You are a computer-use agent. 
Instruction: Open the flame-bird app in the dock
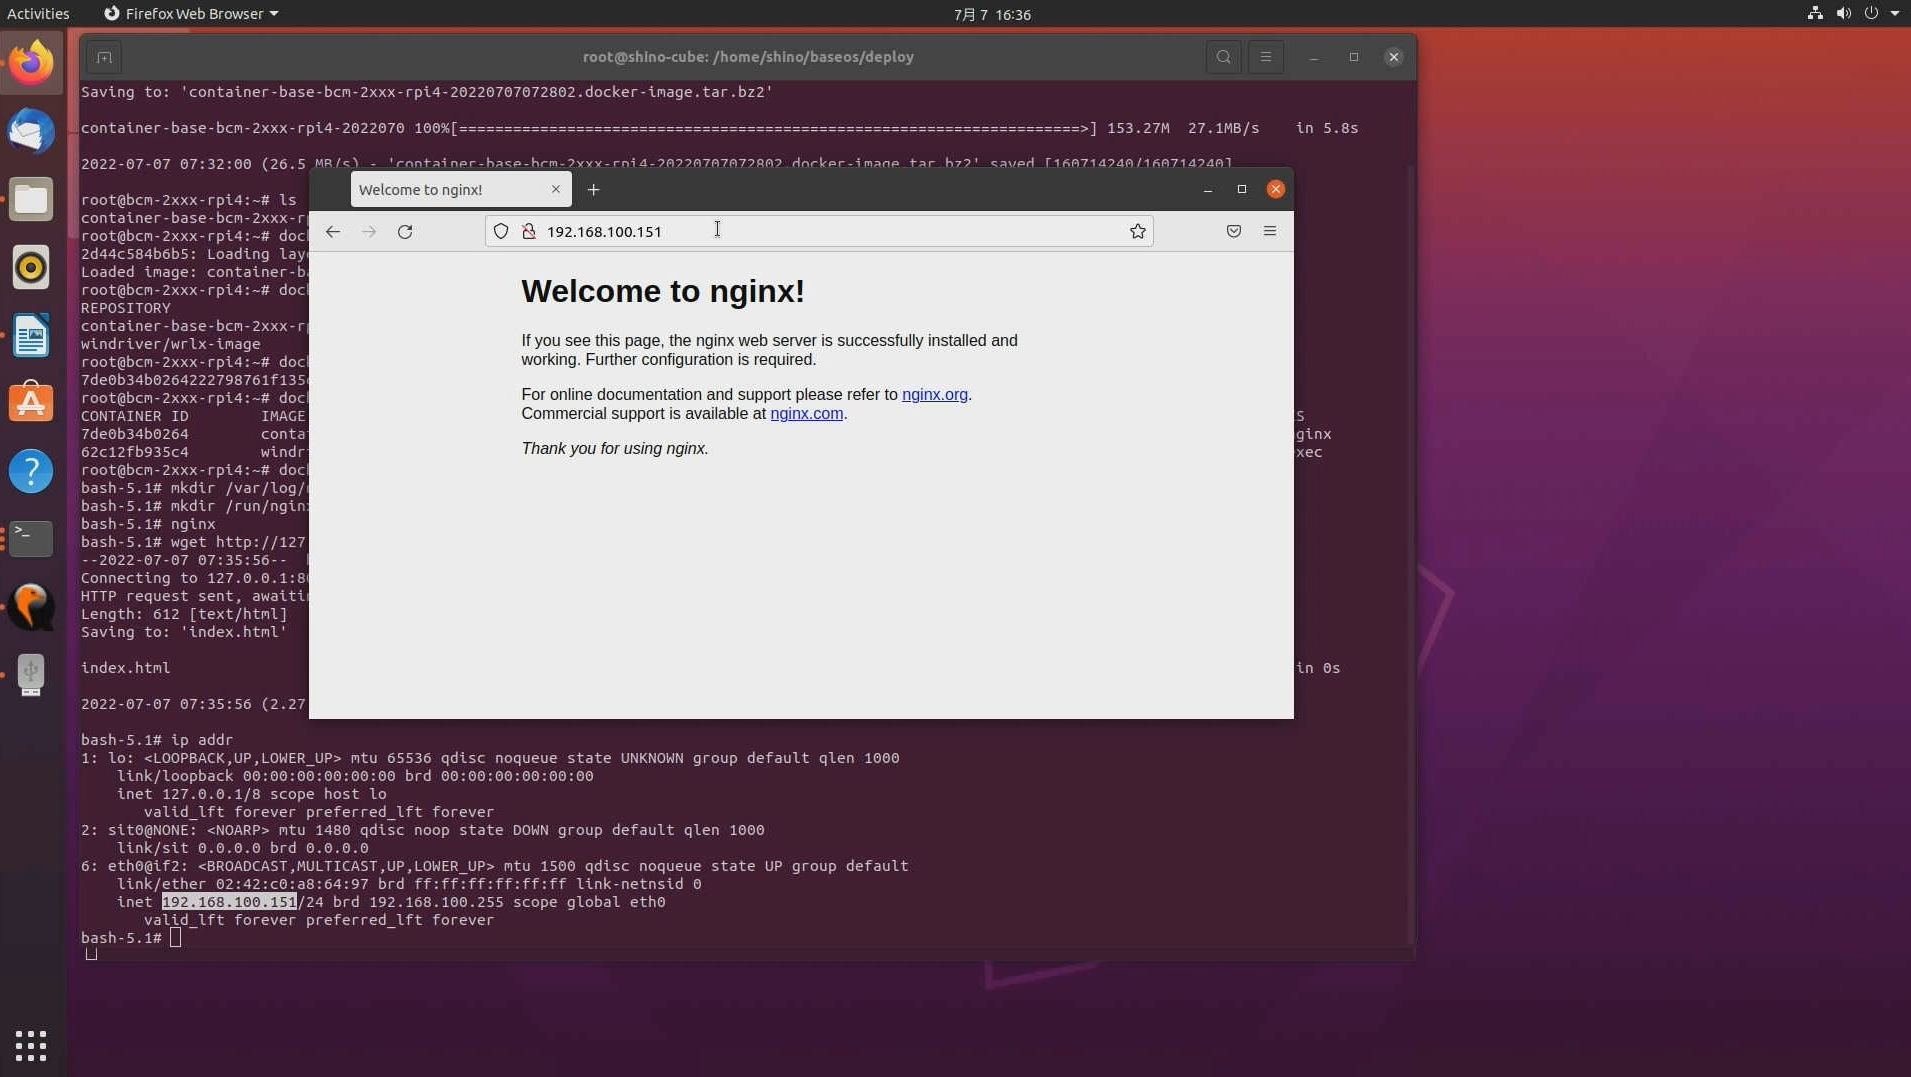pos(31,607)
